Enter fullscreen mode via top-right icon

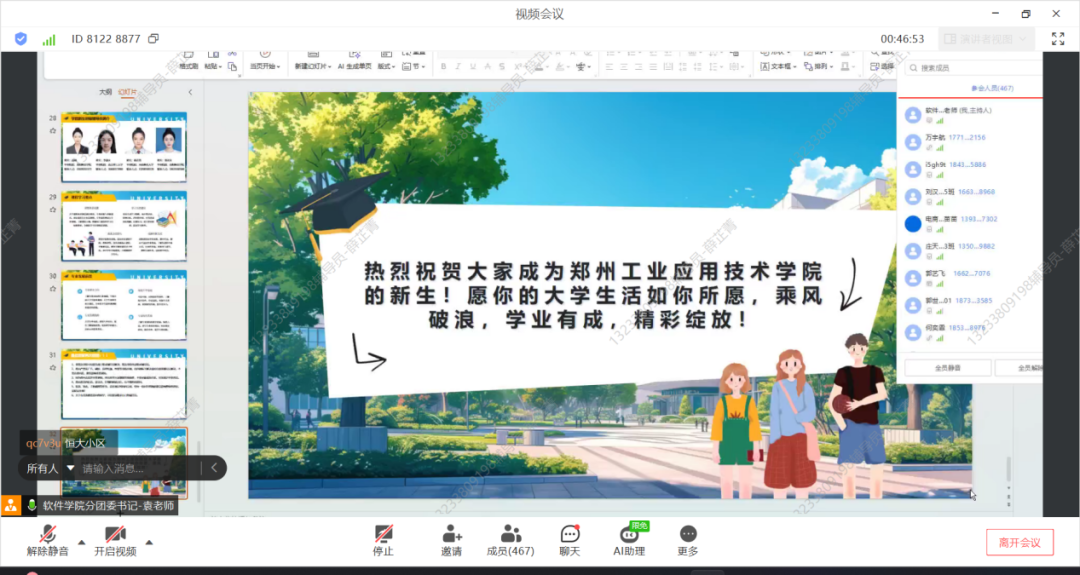click(x=1058, y=39)
